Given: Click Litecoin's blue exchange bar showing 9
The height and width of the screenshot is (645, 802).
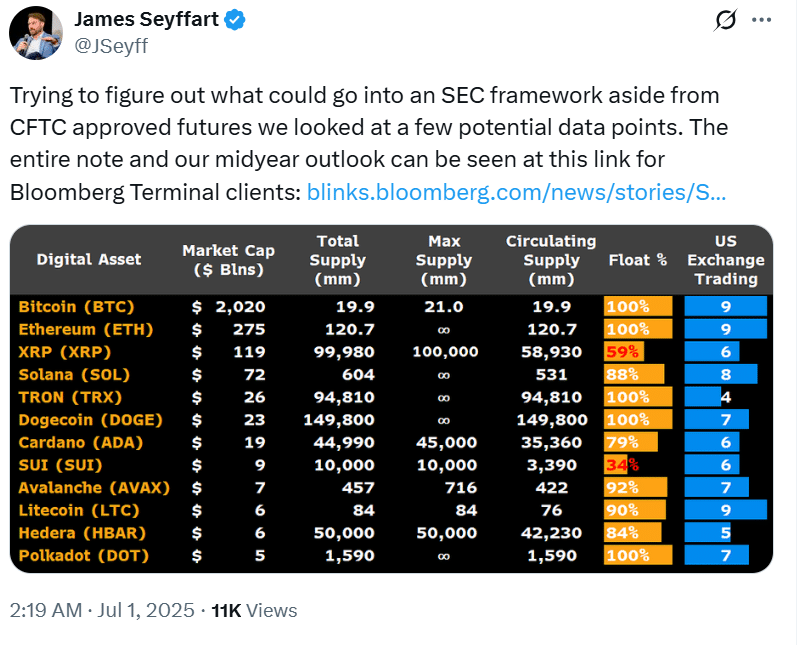Looking at the screenshot, I should pos(725,510).
